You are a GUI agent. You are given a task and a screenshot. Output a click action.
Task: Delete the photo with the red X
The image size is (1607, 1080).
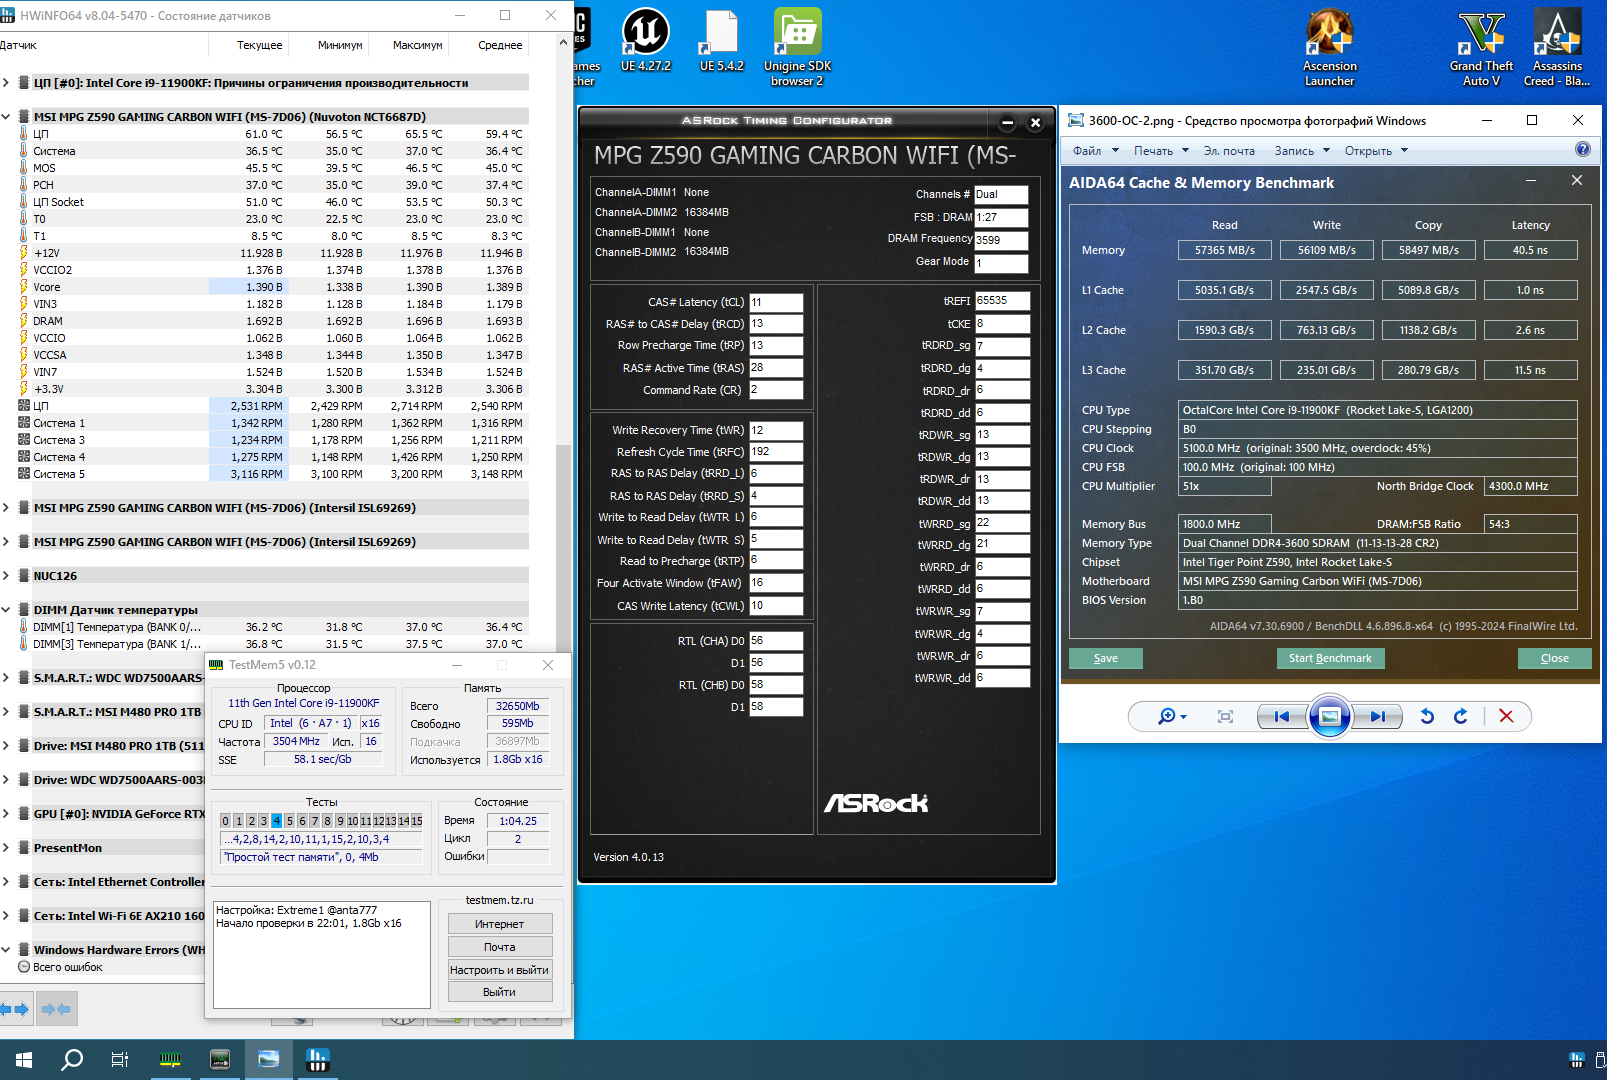point(1506,716)
